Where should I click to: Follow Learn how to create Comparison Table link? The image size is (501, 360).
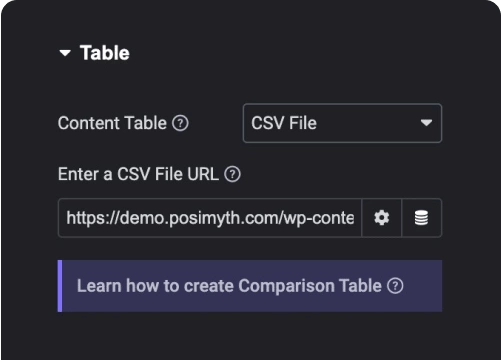[x=229, y=286]
